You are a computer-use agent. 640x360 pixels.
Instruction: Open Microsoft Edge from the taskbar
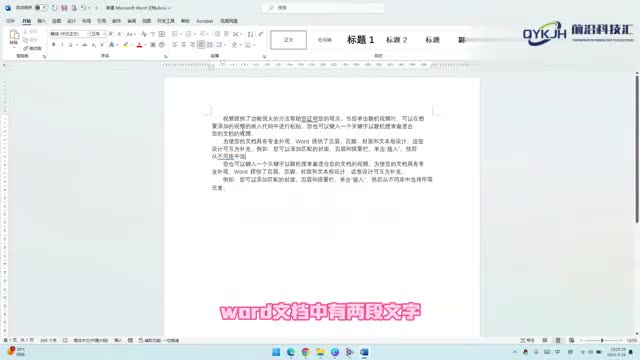pos(291,352)
